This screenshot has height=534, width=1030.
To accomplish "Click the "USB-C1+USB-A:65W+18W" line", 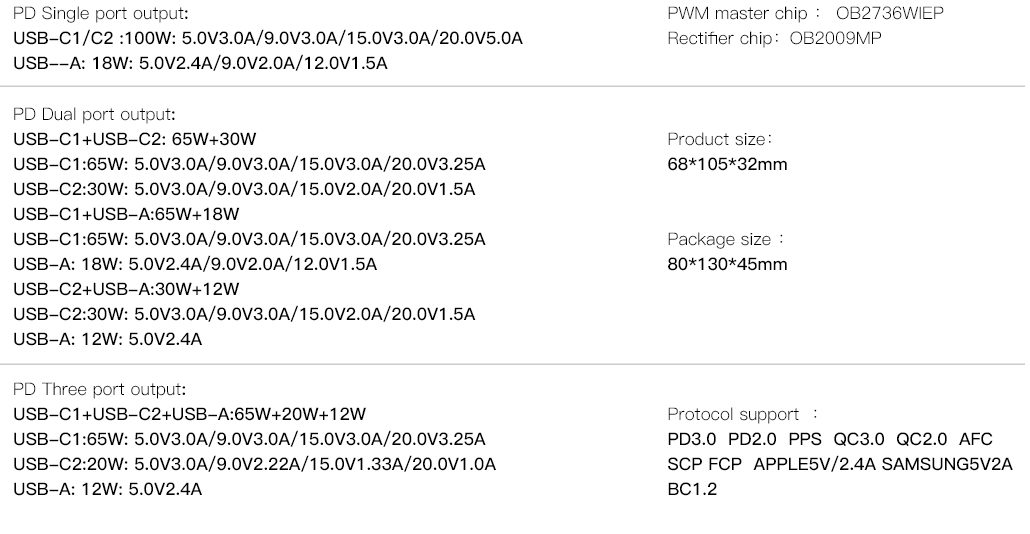I will 126,214.
